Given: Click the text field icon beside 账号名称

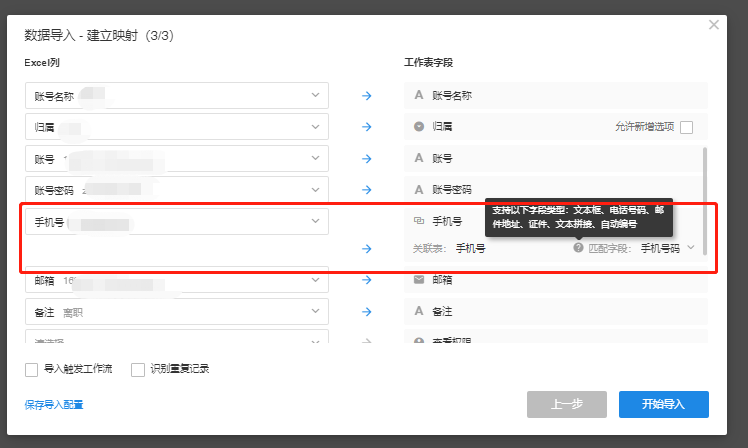Looking at the screenshot, I should [x=419, y=96].
